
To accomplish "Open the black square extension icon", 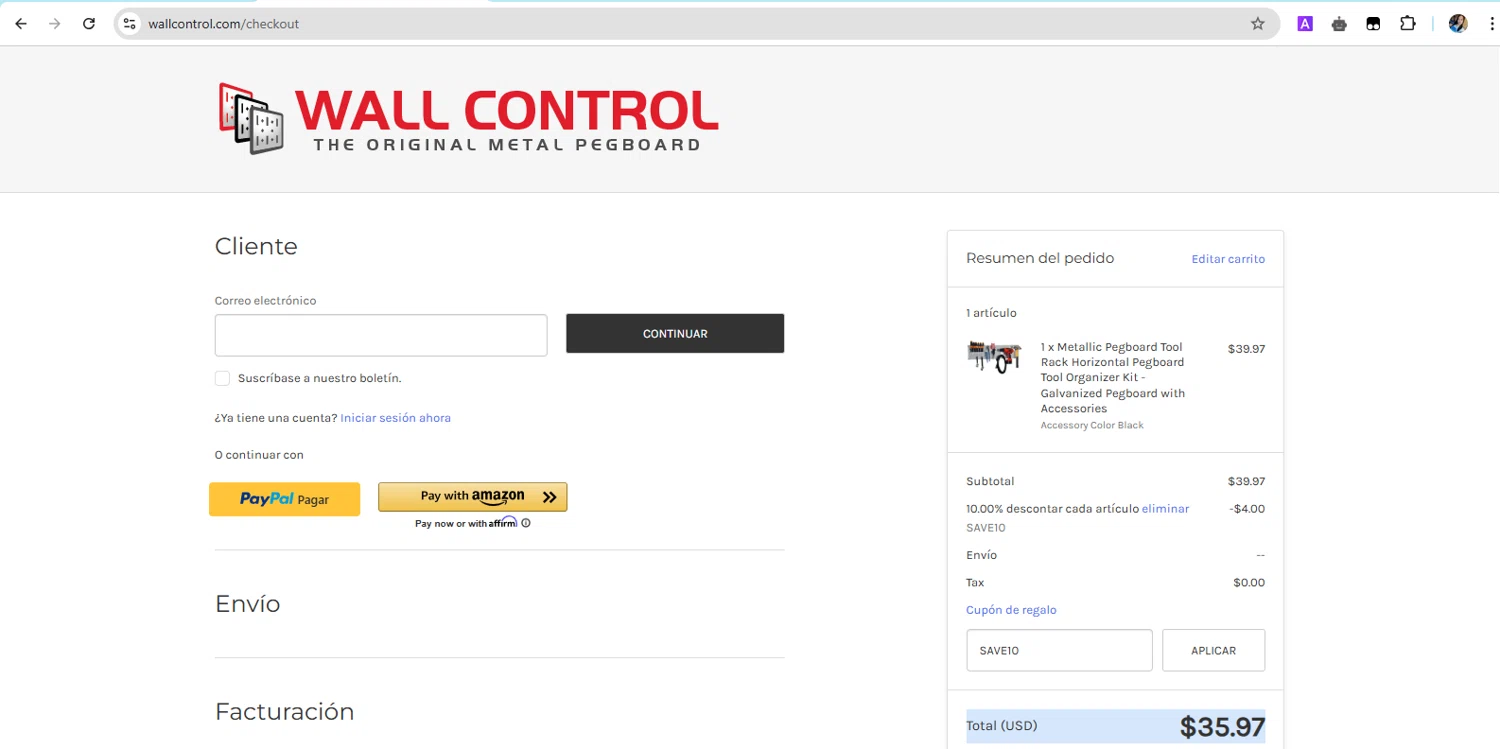I will [x=1373, y=23].
